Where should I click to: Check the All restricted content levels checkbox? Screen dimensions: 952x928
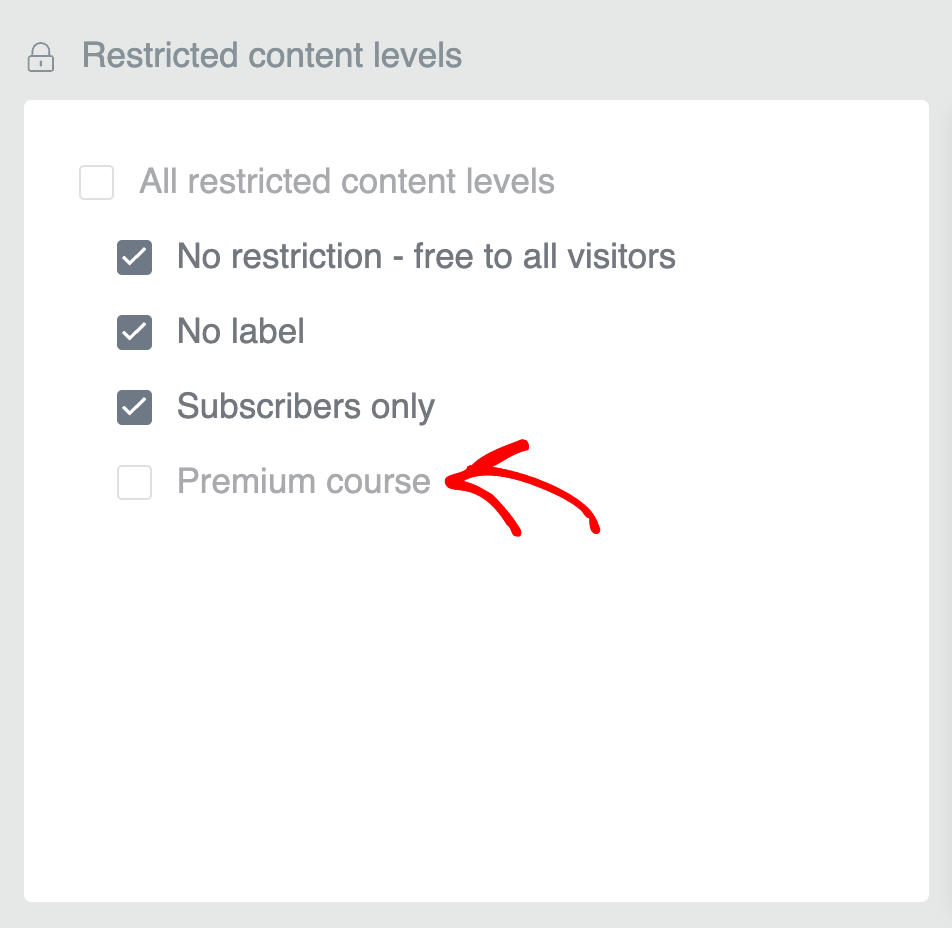pos(97,182)
